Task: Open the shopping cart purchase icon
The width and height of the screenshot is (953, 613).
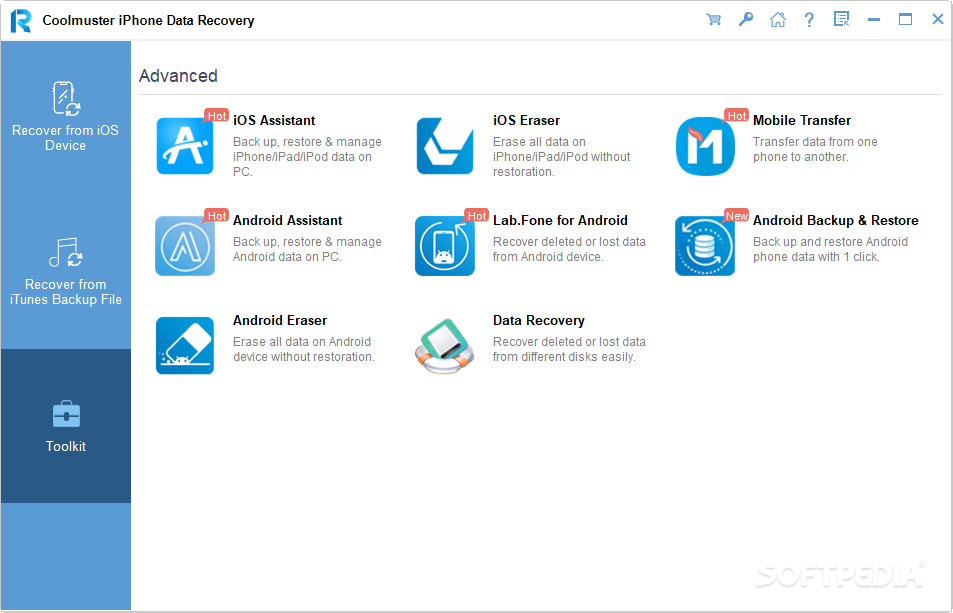Action: (714, 19)
